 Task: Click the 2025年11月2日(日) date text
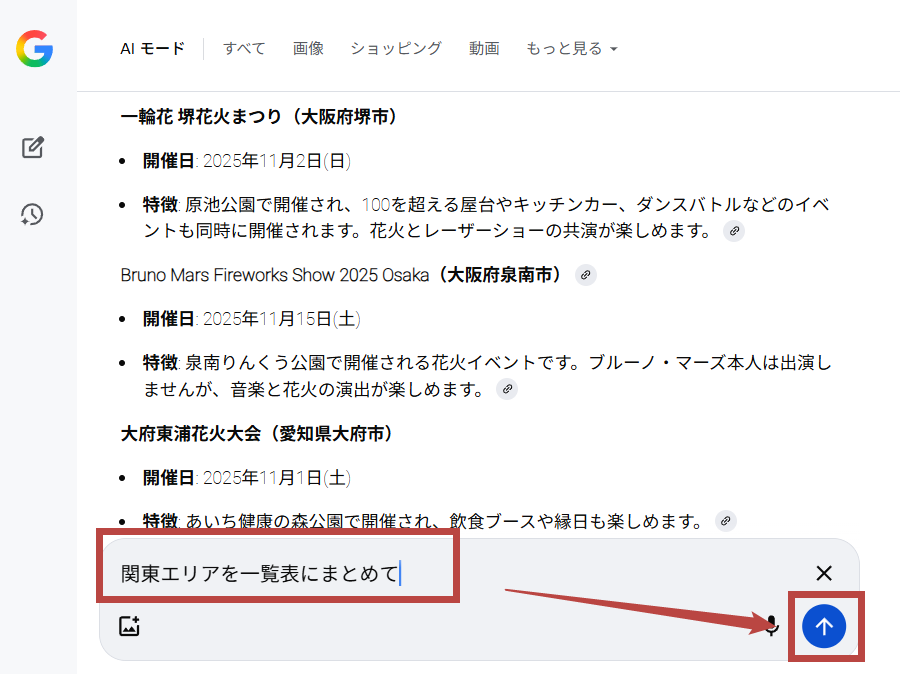point(276,160)
